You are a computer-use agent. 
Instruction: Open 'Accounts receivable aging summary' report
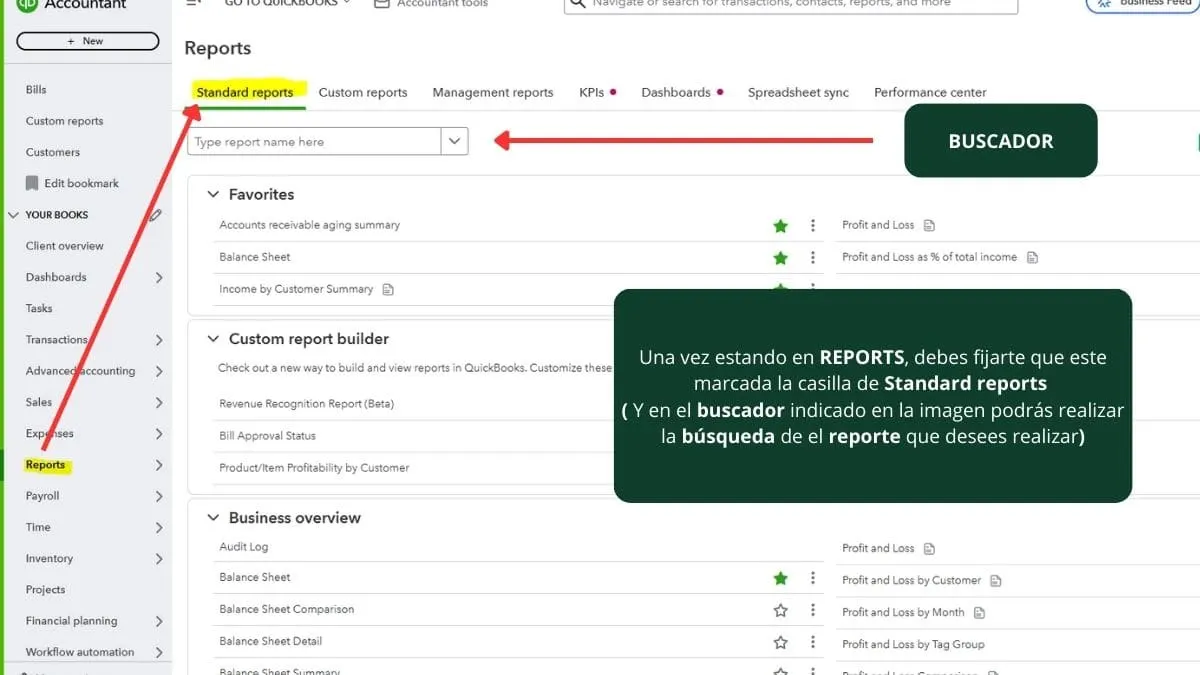pyautogui.click(x=309, y=225)
